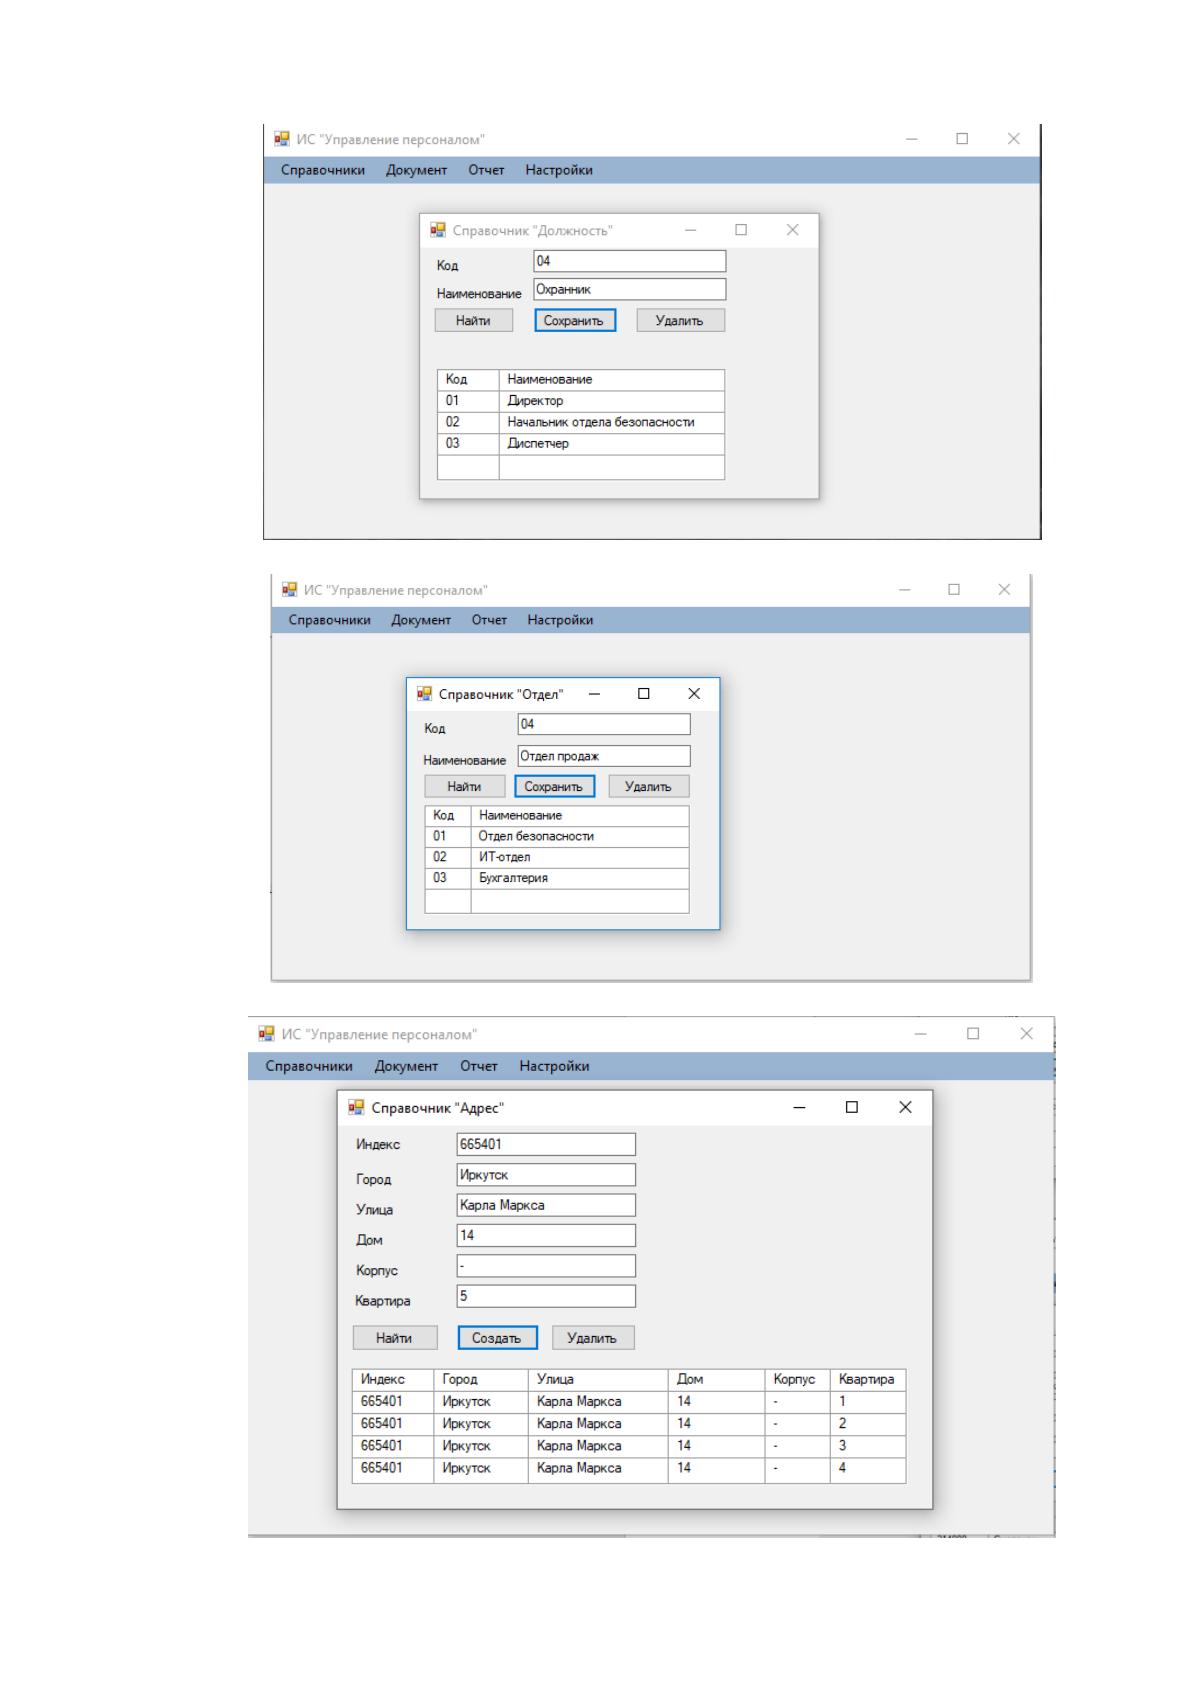
Task: Maximize the Справочник "Отдел" window
Action: coord(644,693)
